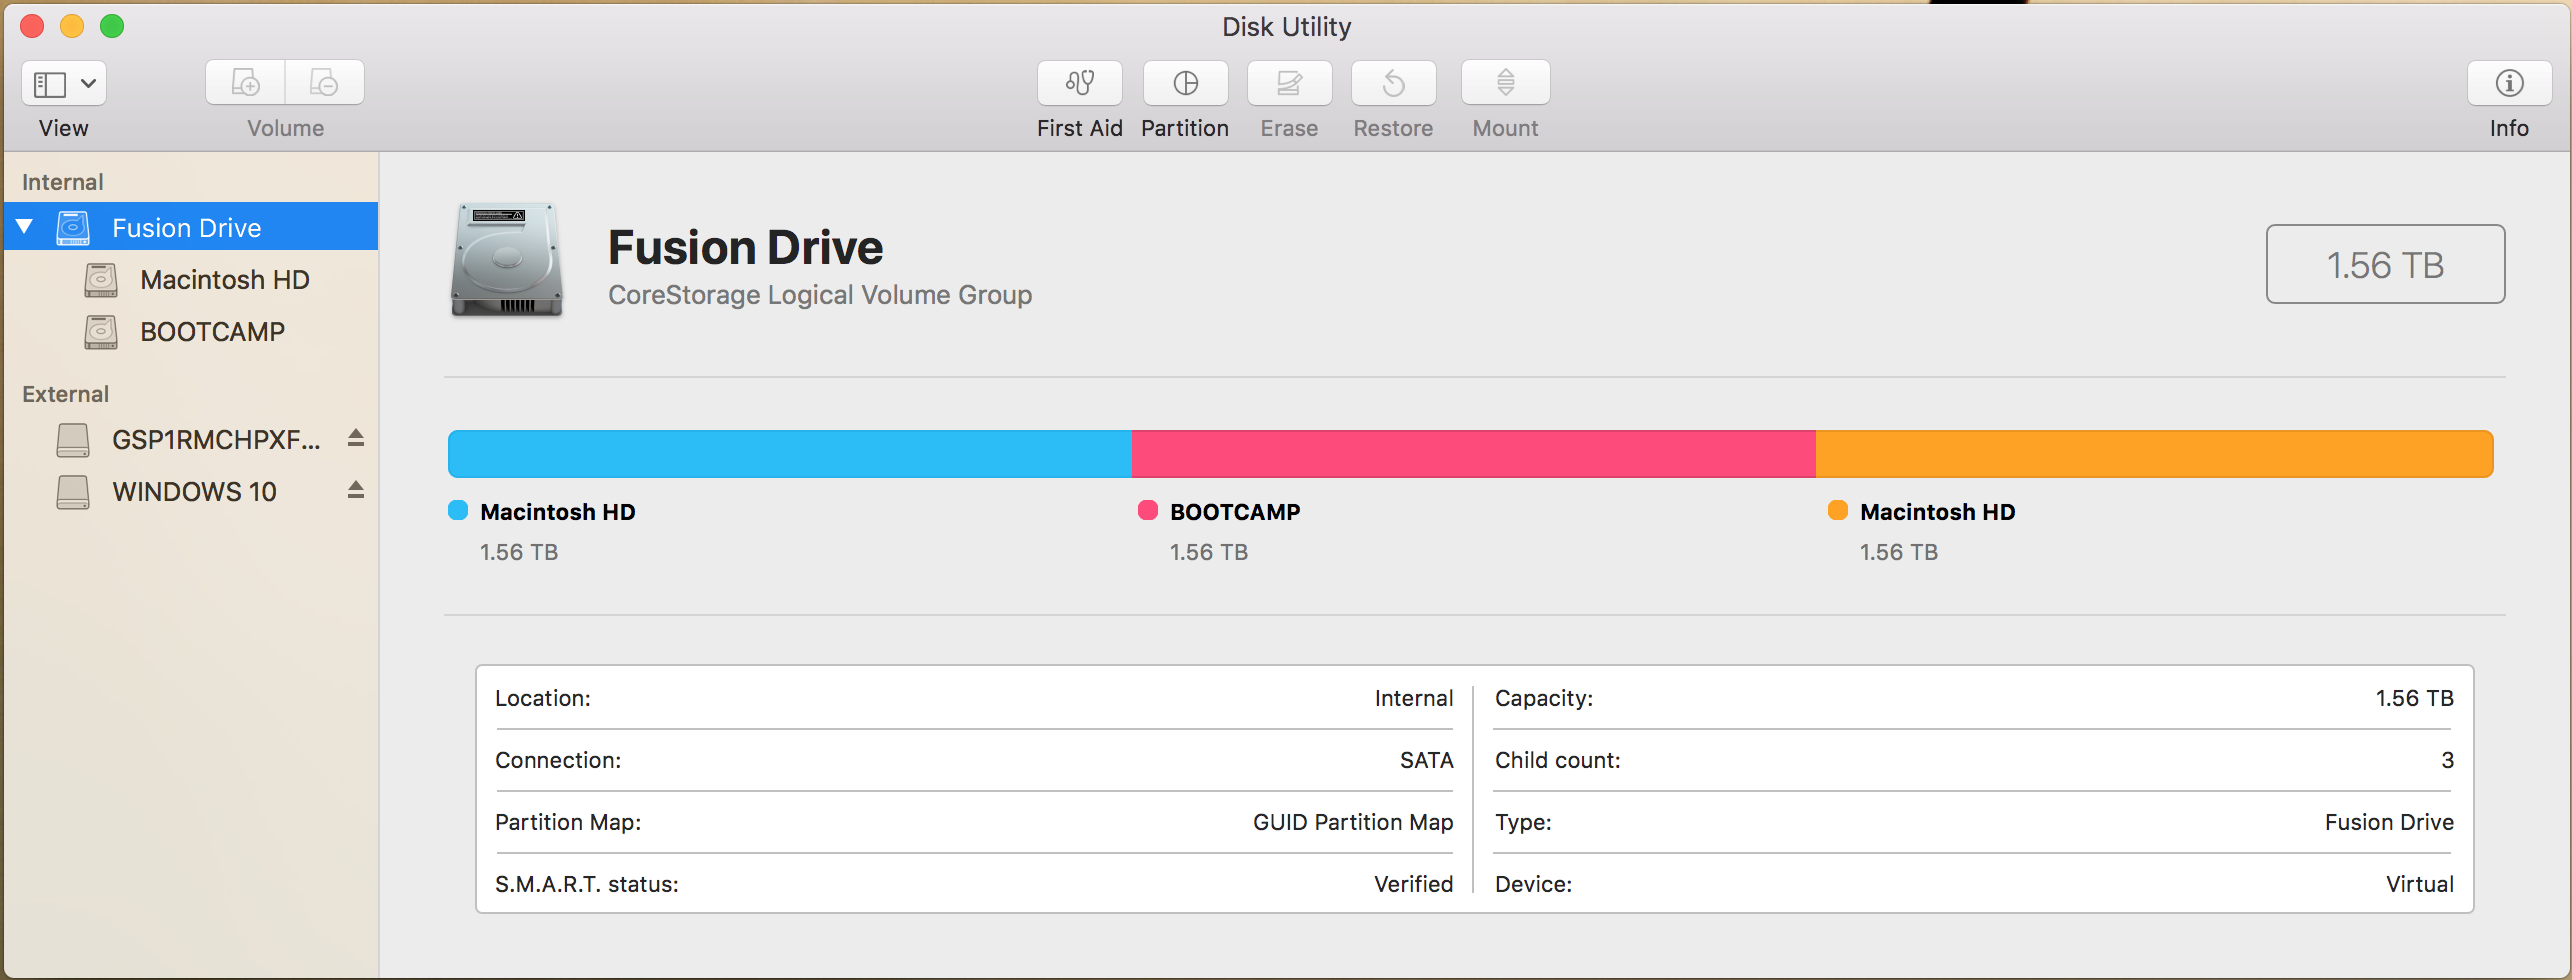Click the Mount toolbar icon
The height and width of the screenshot is (980, 2572).
[1506, 83]
